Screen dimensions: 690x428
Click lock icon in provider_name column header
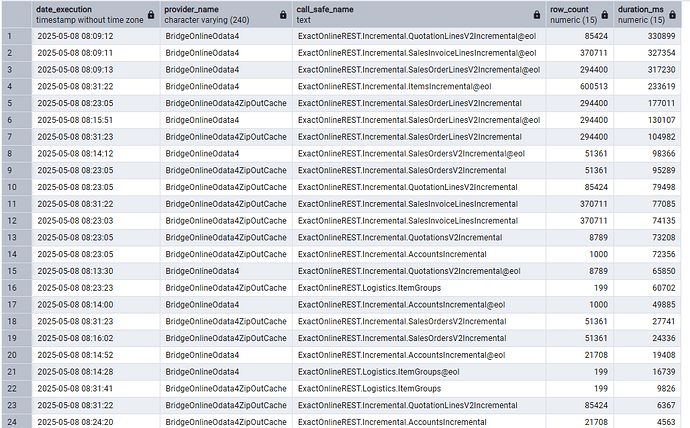(283, 15)
